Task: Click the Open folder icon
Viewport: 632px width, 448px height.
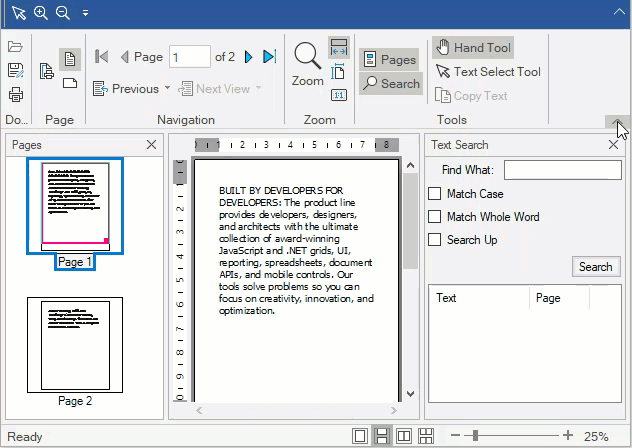Action: [x=15, y=47]
